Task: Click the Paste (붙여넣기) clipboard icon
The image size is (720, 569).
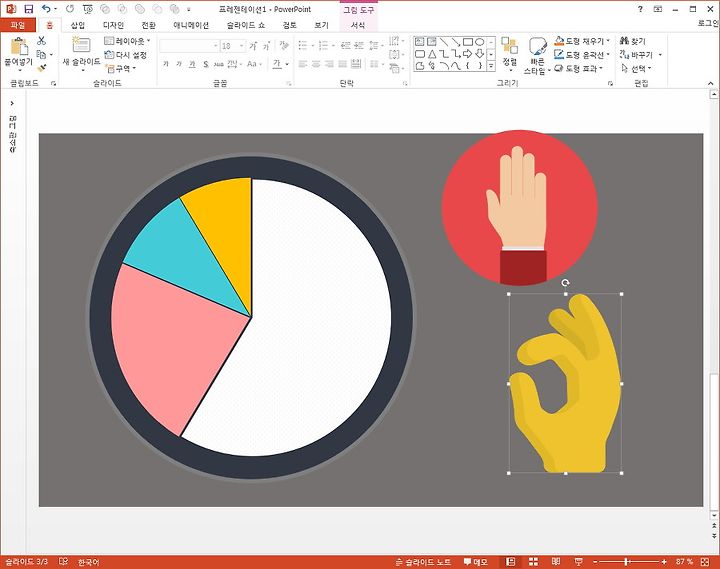Action: [x=19, y=47]
